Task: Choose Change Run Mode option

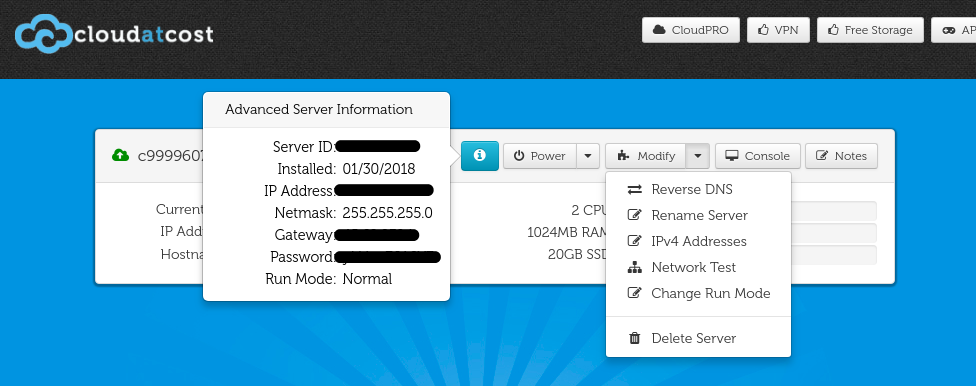Action: point(698,293)
